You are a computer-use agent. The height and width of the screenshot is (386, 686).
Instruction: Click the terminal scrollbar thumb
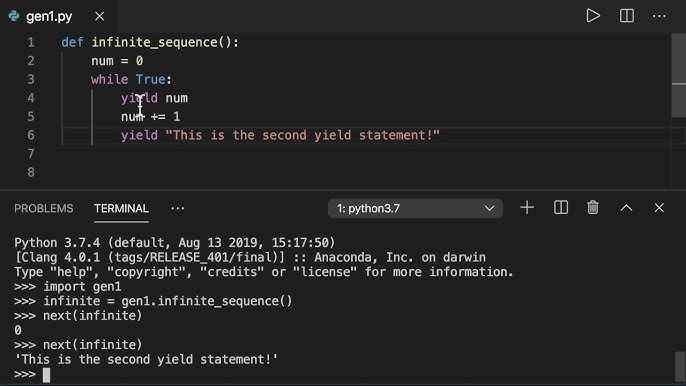tap(679, 366)
